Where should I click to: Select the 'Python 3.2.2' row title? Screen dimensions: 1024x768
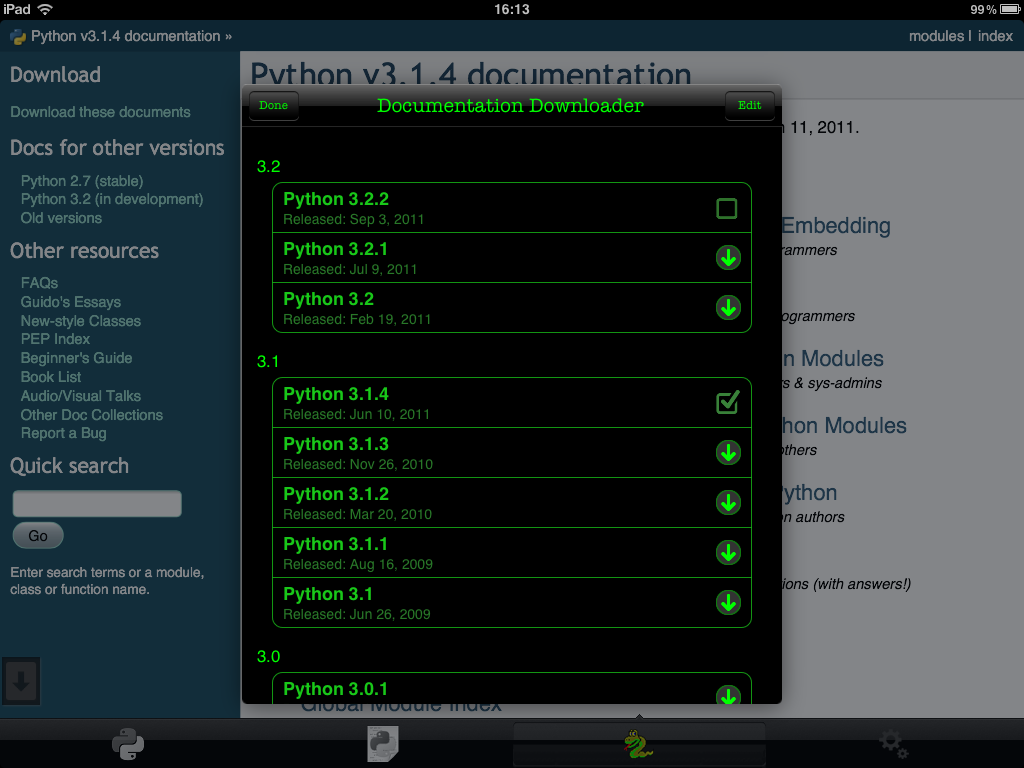[336, 199]
